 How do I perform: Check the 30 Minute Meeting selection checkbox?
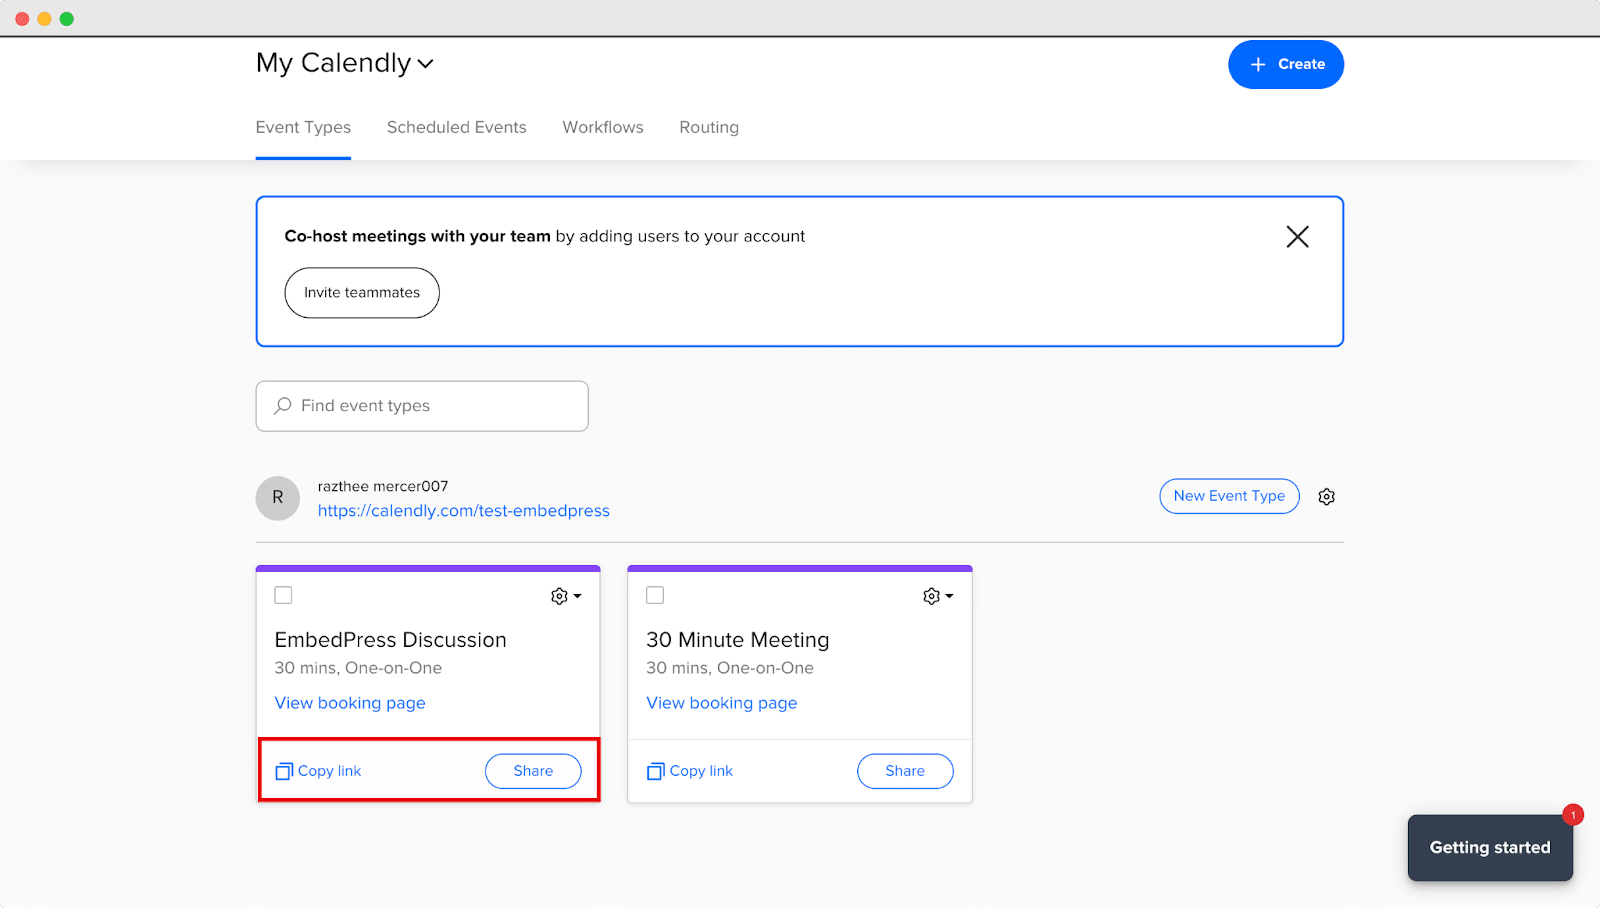(655, 594)
